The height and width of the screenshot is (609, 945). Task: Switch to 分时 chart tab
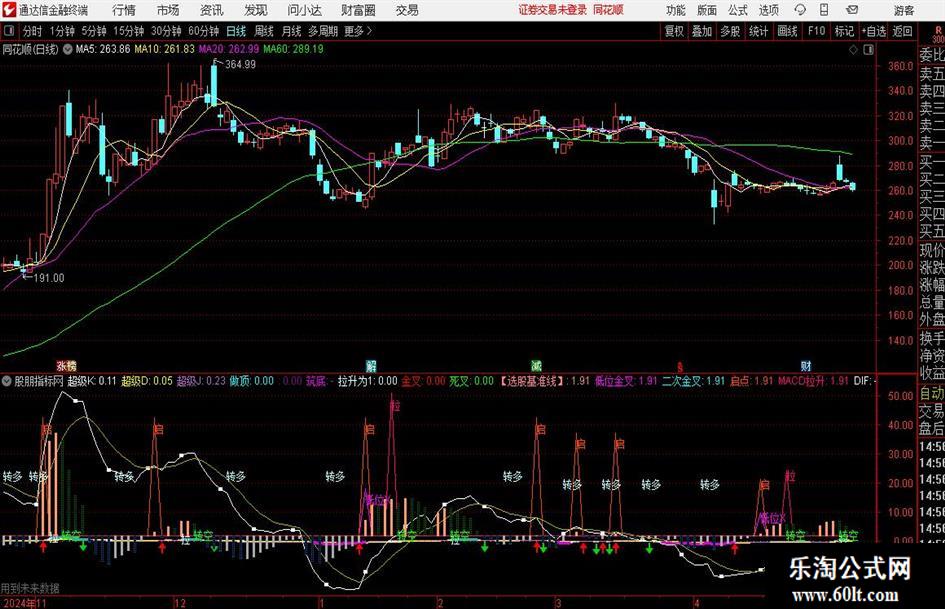33,31
